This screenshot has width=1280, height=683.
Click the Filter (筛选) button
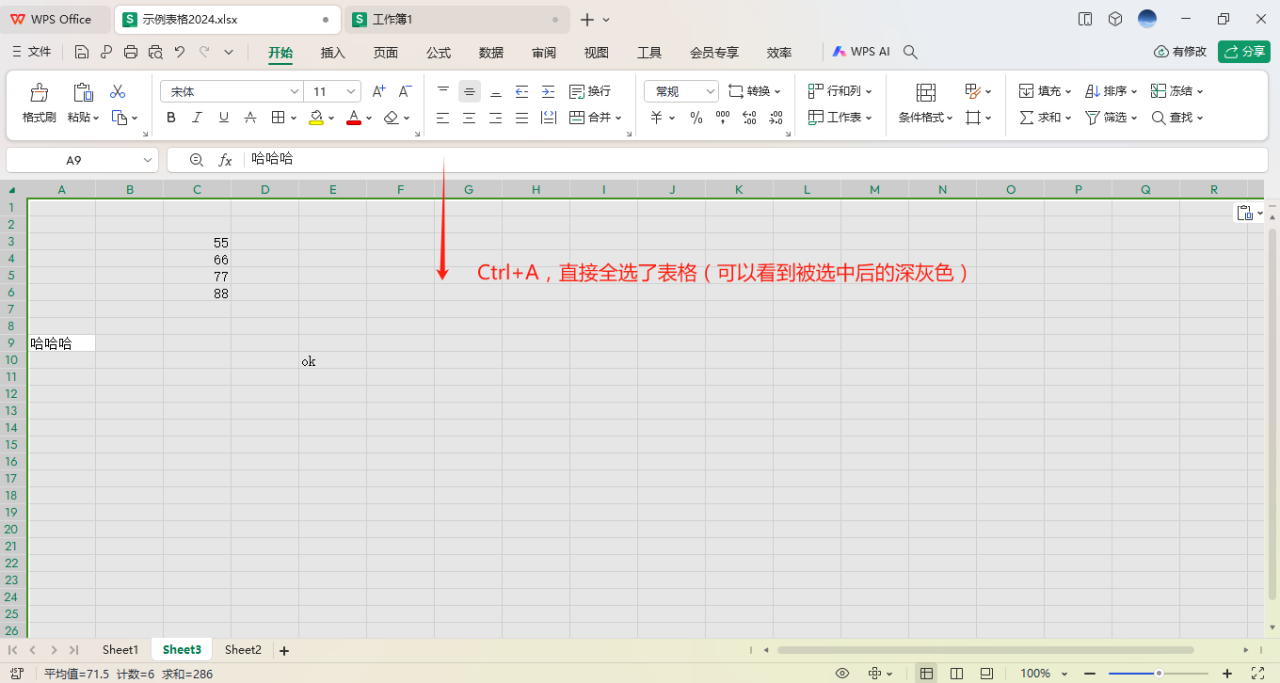(x=1111, y=118)
